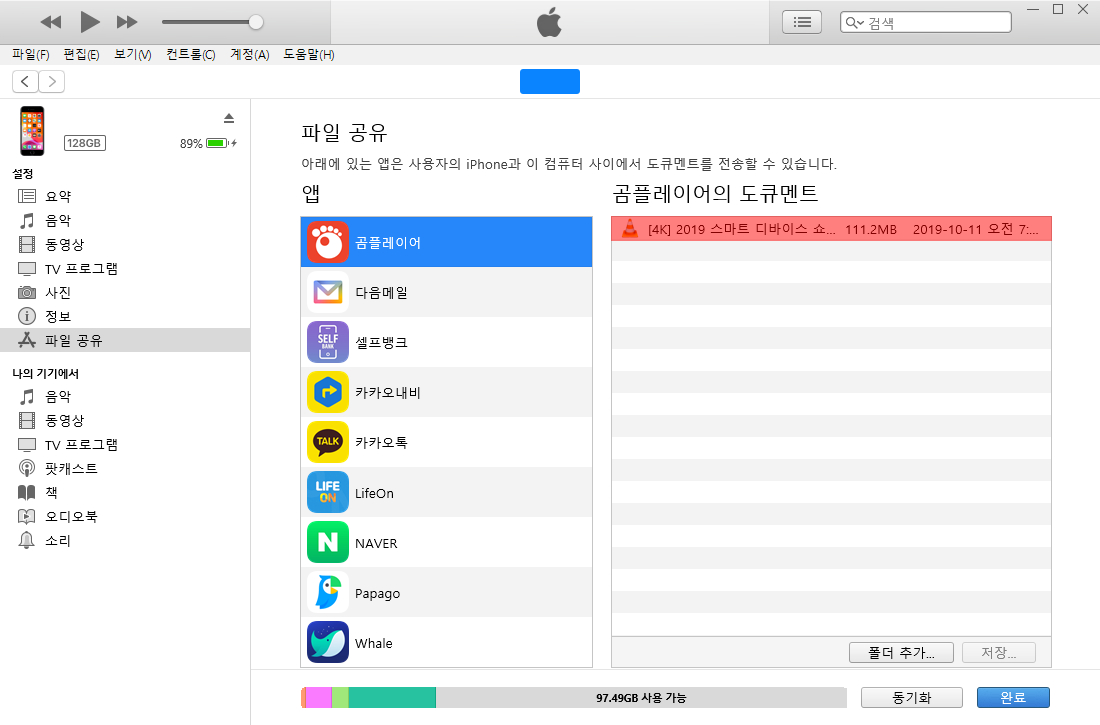The width and height of the screenshot is (1100, 725).
Task: Open the list view icon near search
Action: click(801, 21)
